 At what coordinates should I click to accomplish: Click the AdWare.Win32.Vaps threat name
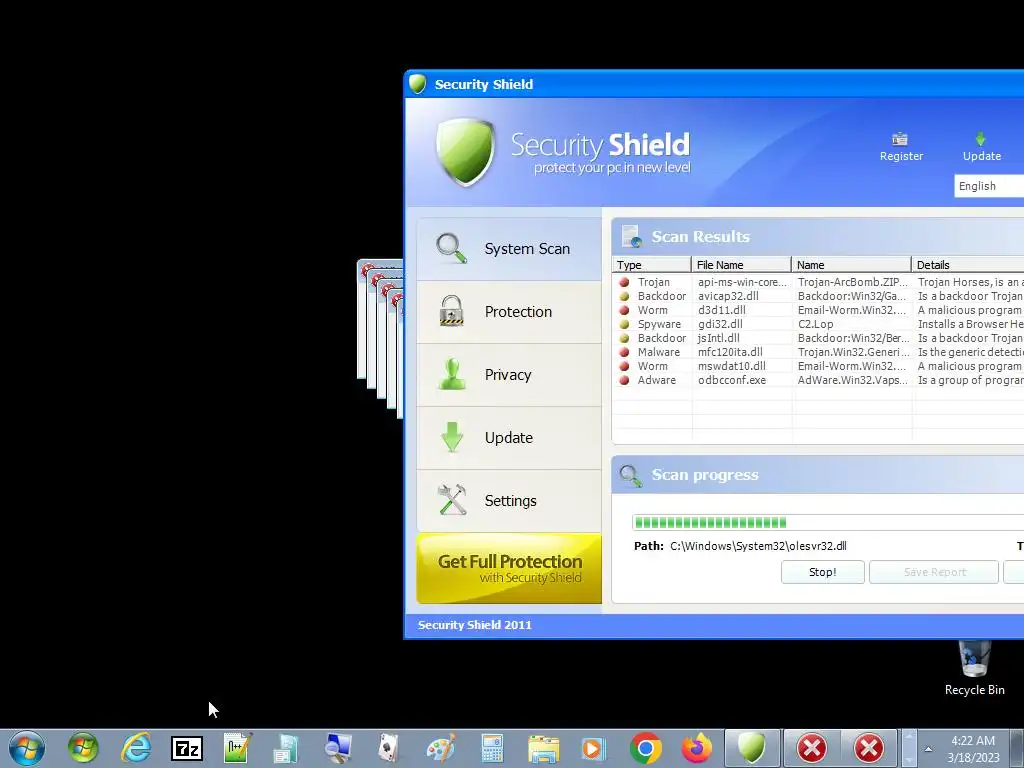point(852,380)
